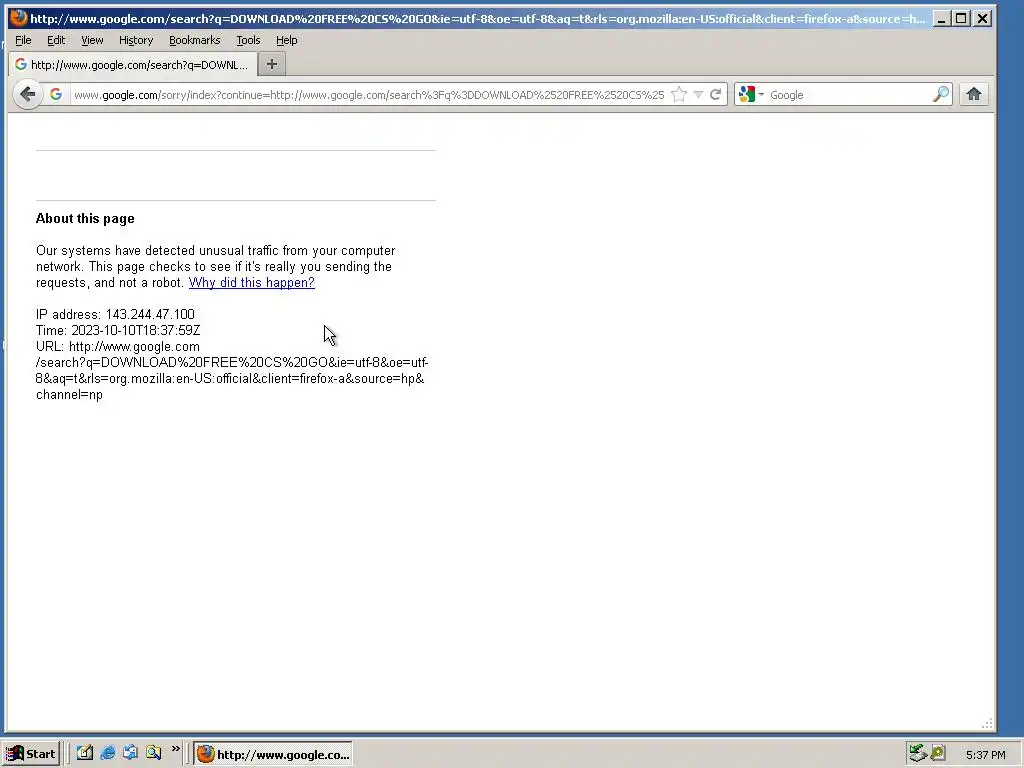Click the magnifying glass search icon
The width and height of the screenshot is (1024, 768).
pyautogui.click(x=941, y=95)
